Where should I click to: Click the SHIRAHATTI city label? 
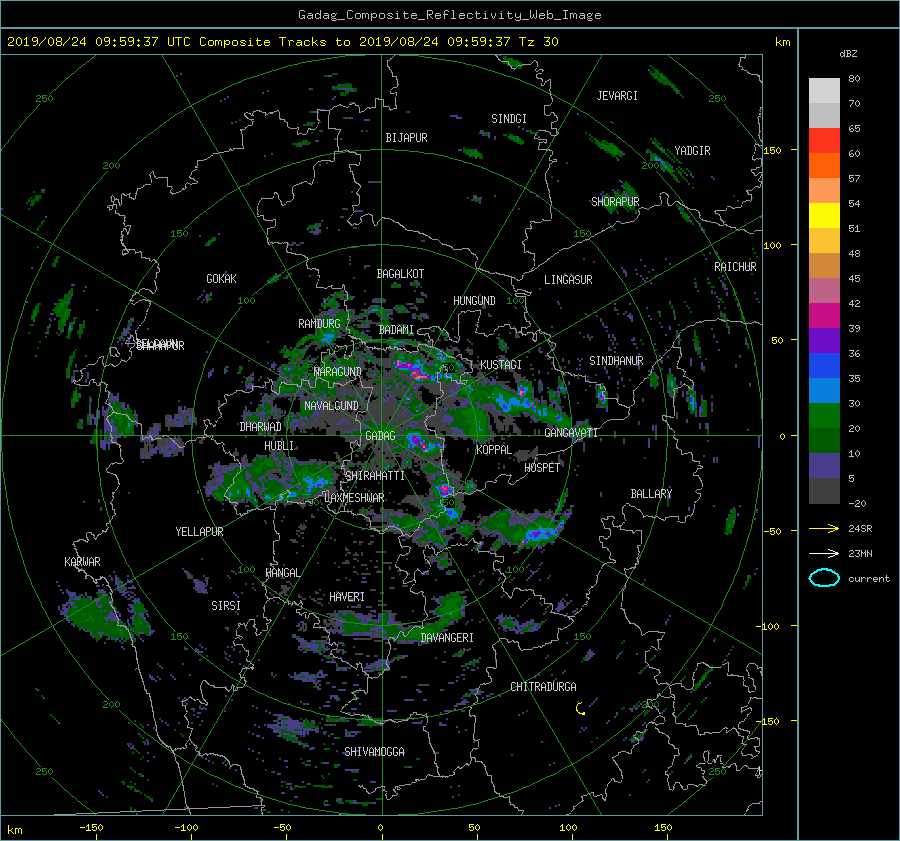[375, 476]
